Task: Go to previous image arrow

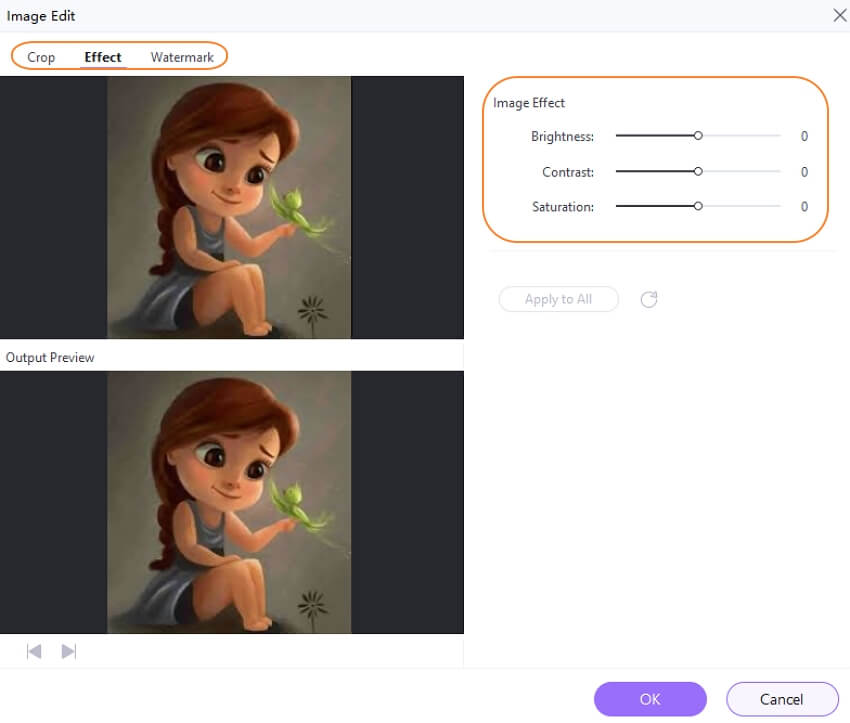Action: (x=34, y=651)
